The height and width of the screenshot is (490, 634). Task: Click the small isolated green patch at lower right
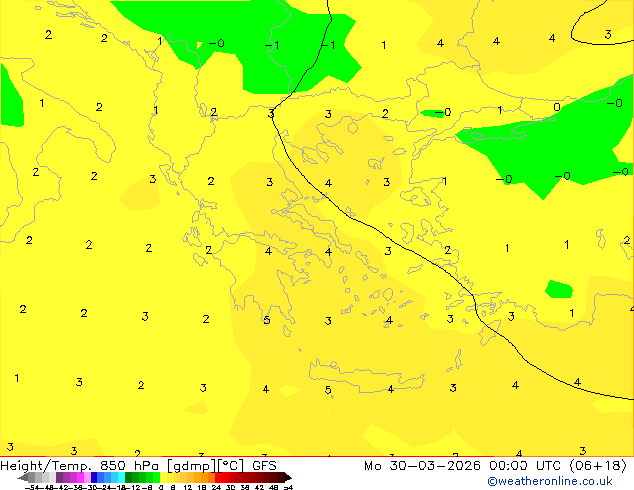[x=558, y=289]
